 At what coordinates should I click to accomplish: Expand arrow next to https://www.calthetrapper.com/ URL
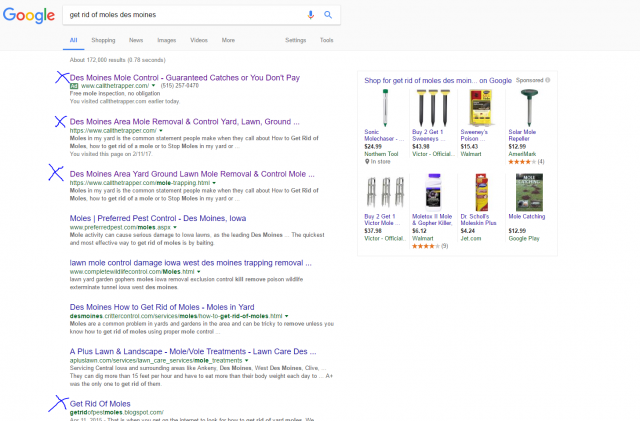(161, 131)
